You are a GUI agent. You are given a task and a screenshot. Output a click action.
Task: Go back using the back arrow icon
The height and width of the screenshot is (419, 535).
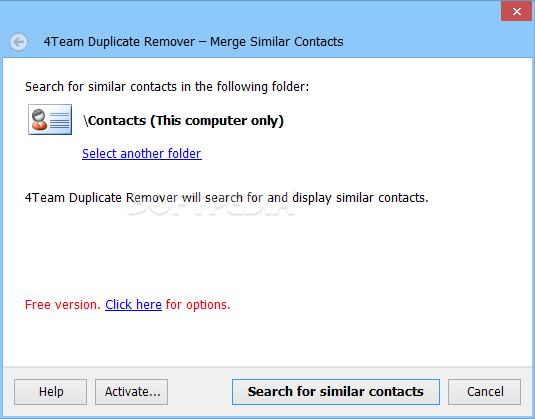(18, 42)
